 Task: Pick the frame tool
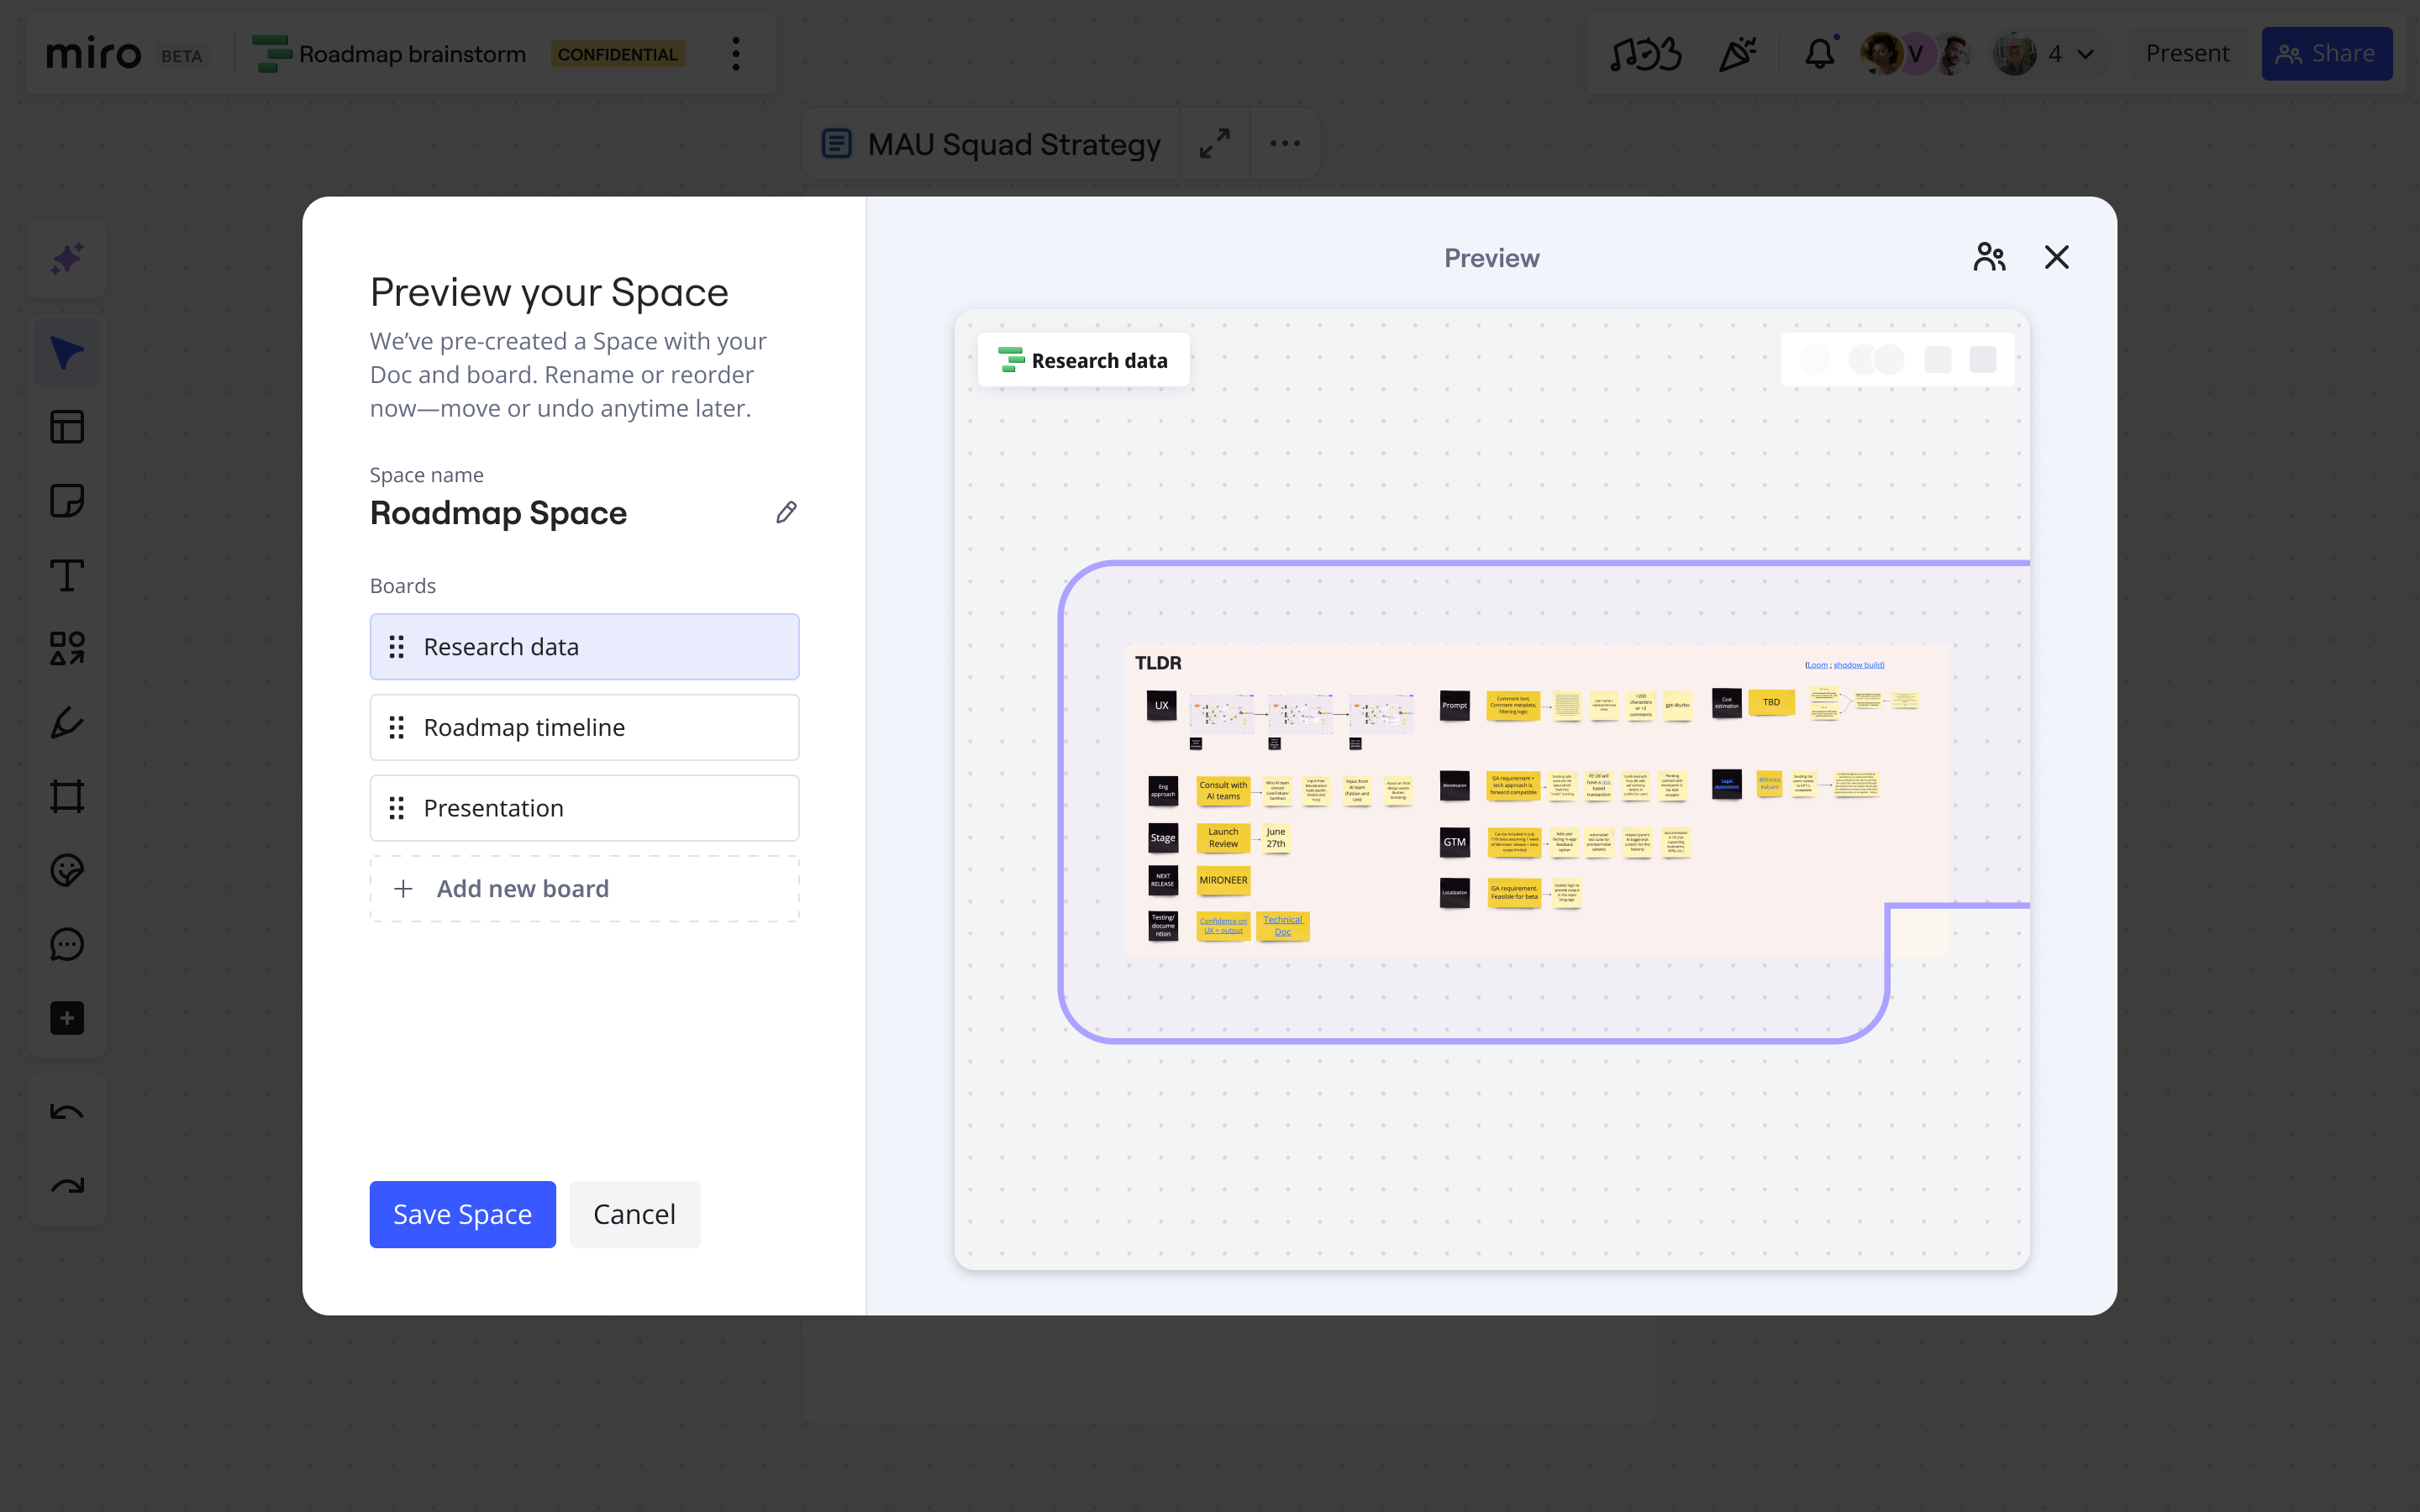click(66, 795)
